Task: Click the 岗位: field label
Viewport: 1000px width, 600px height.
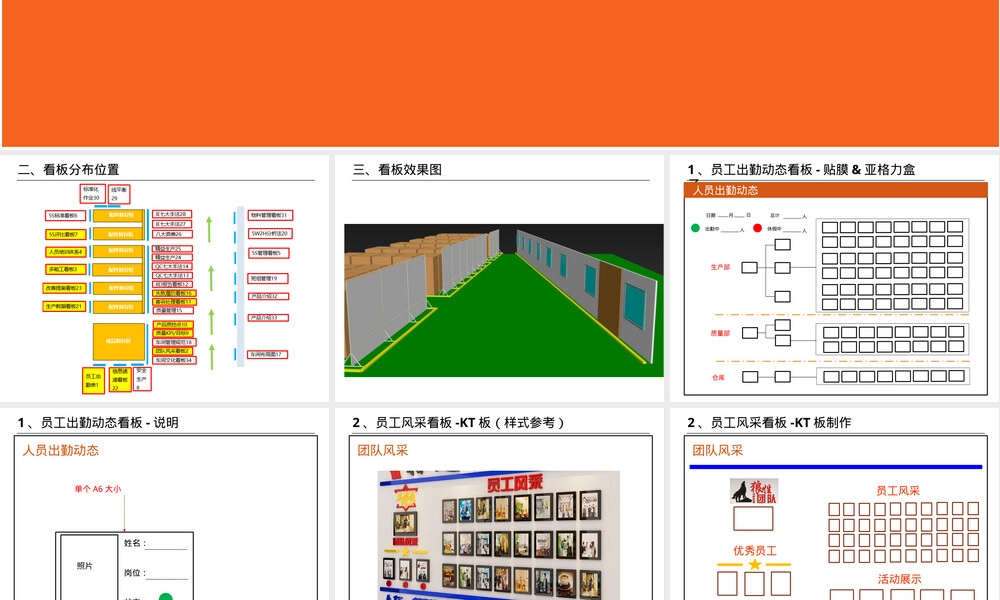Action: pyautogui.click(x=135, y=573)
